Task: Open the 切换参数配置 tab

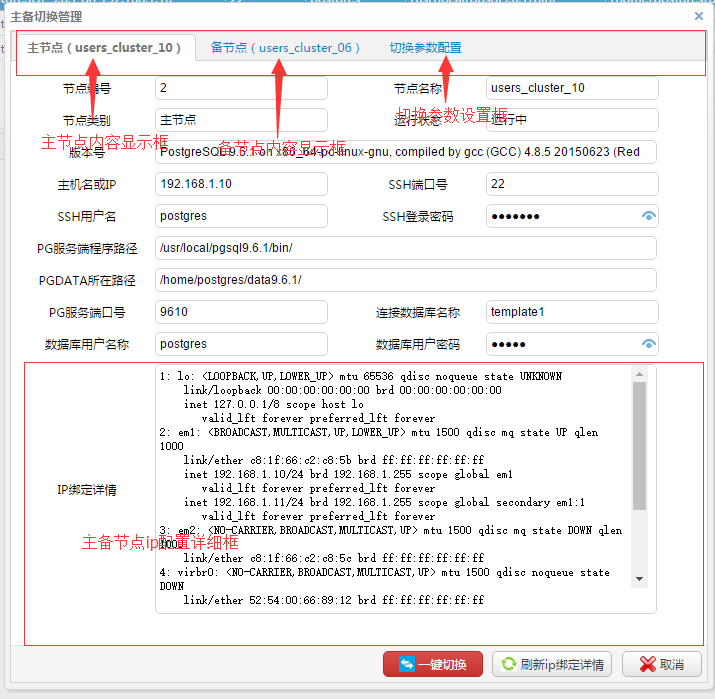Action: [x=426, y=48]
